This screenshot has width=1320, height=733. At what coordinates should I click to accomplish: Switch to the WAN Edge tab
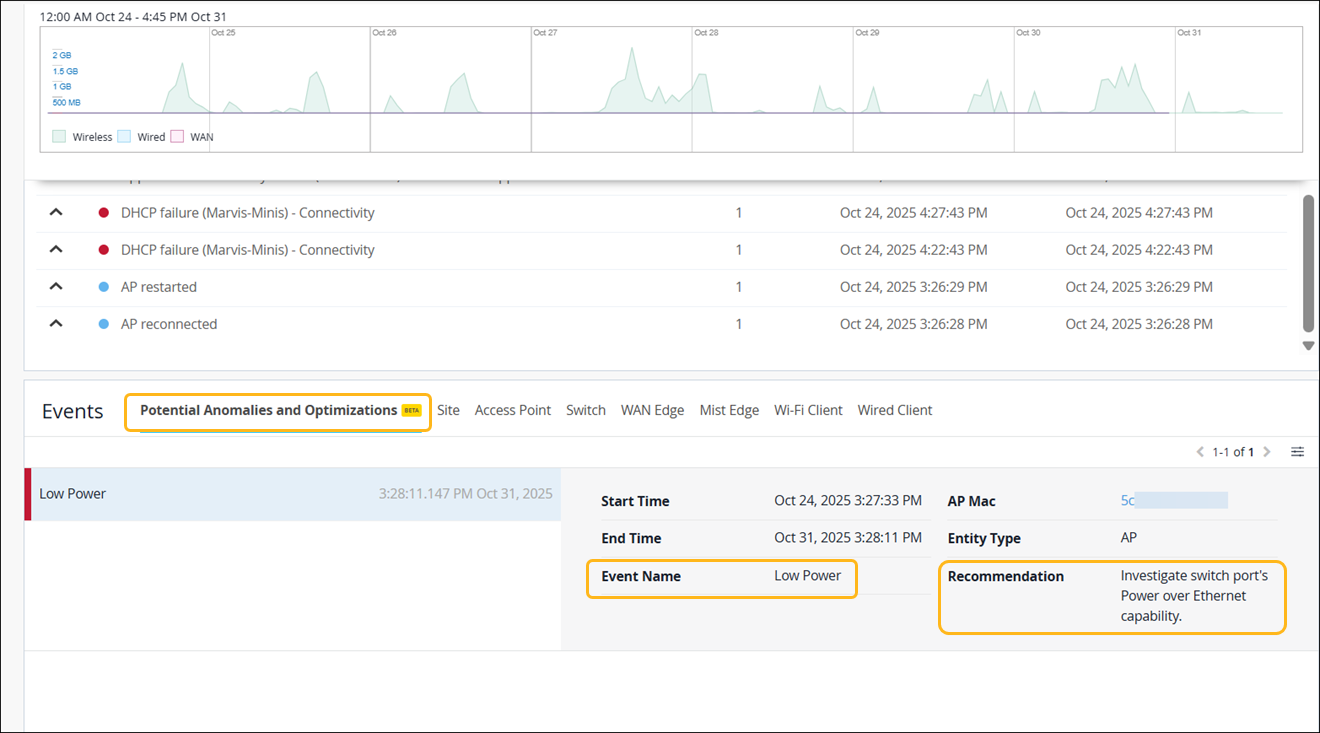[x=652, y=410]
